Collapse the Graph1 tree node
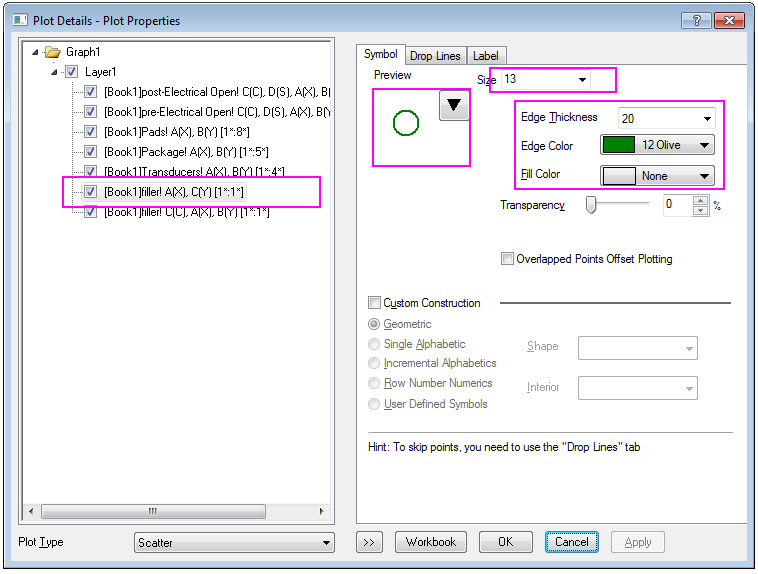The height and width of the screenshot is (574, 758). coord(37,52)
